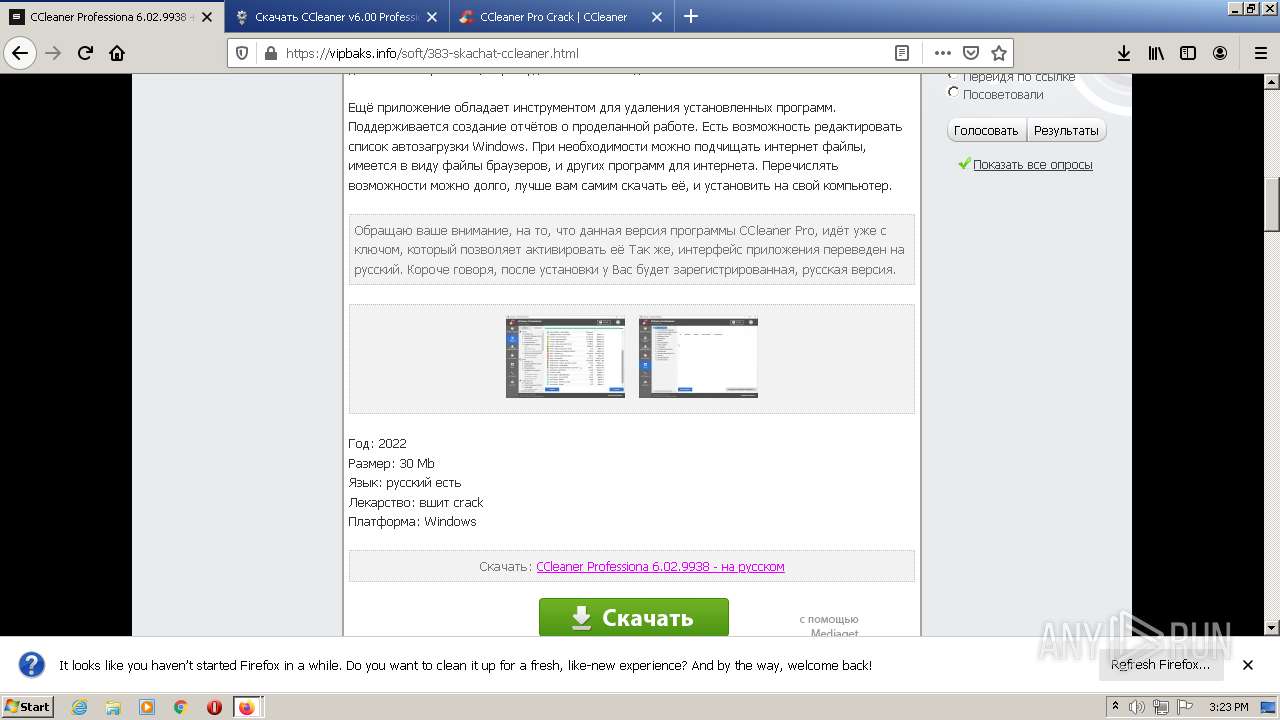Open the network status tray icon

pos(1160,707)
